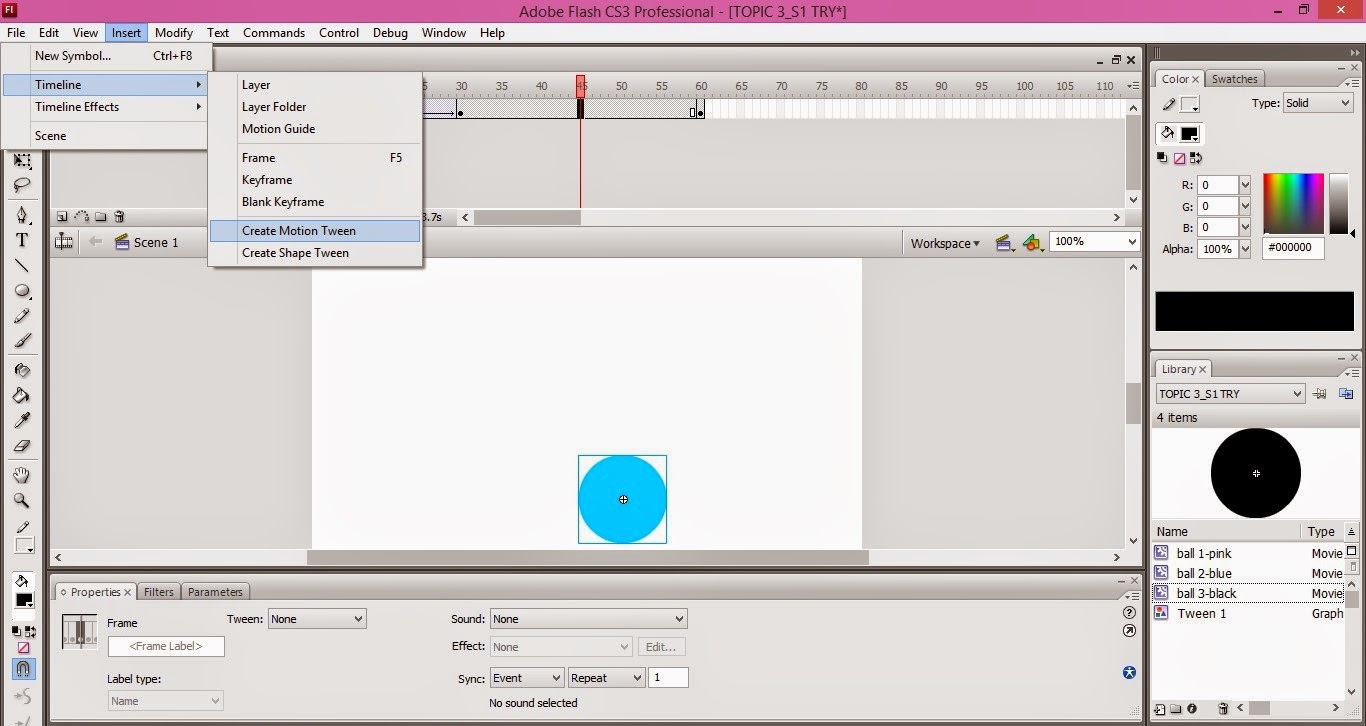Swap stroke and fill colors
Image resolution: width=1366 pixels, height=726 pixels.
[31, 630]
